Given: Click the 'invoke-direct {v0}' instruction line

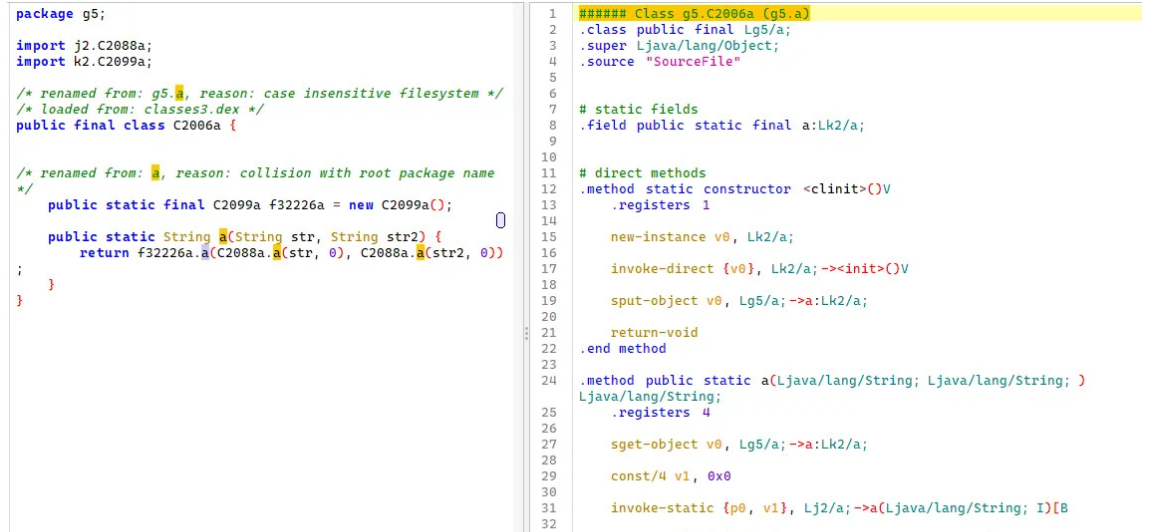Looking at the screenshot, I should click(760, 269).
